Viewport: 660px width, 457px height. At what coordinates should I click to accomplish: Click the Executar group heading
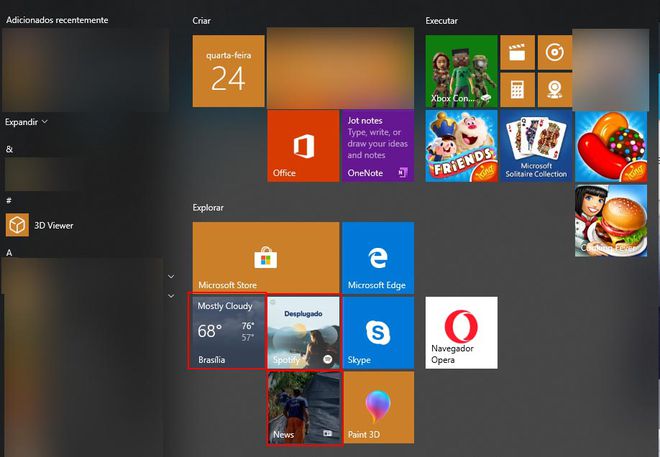coord(441,21)
